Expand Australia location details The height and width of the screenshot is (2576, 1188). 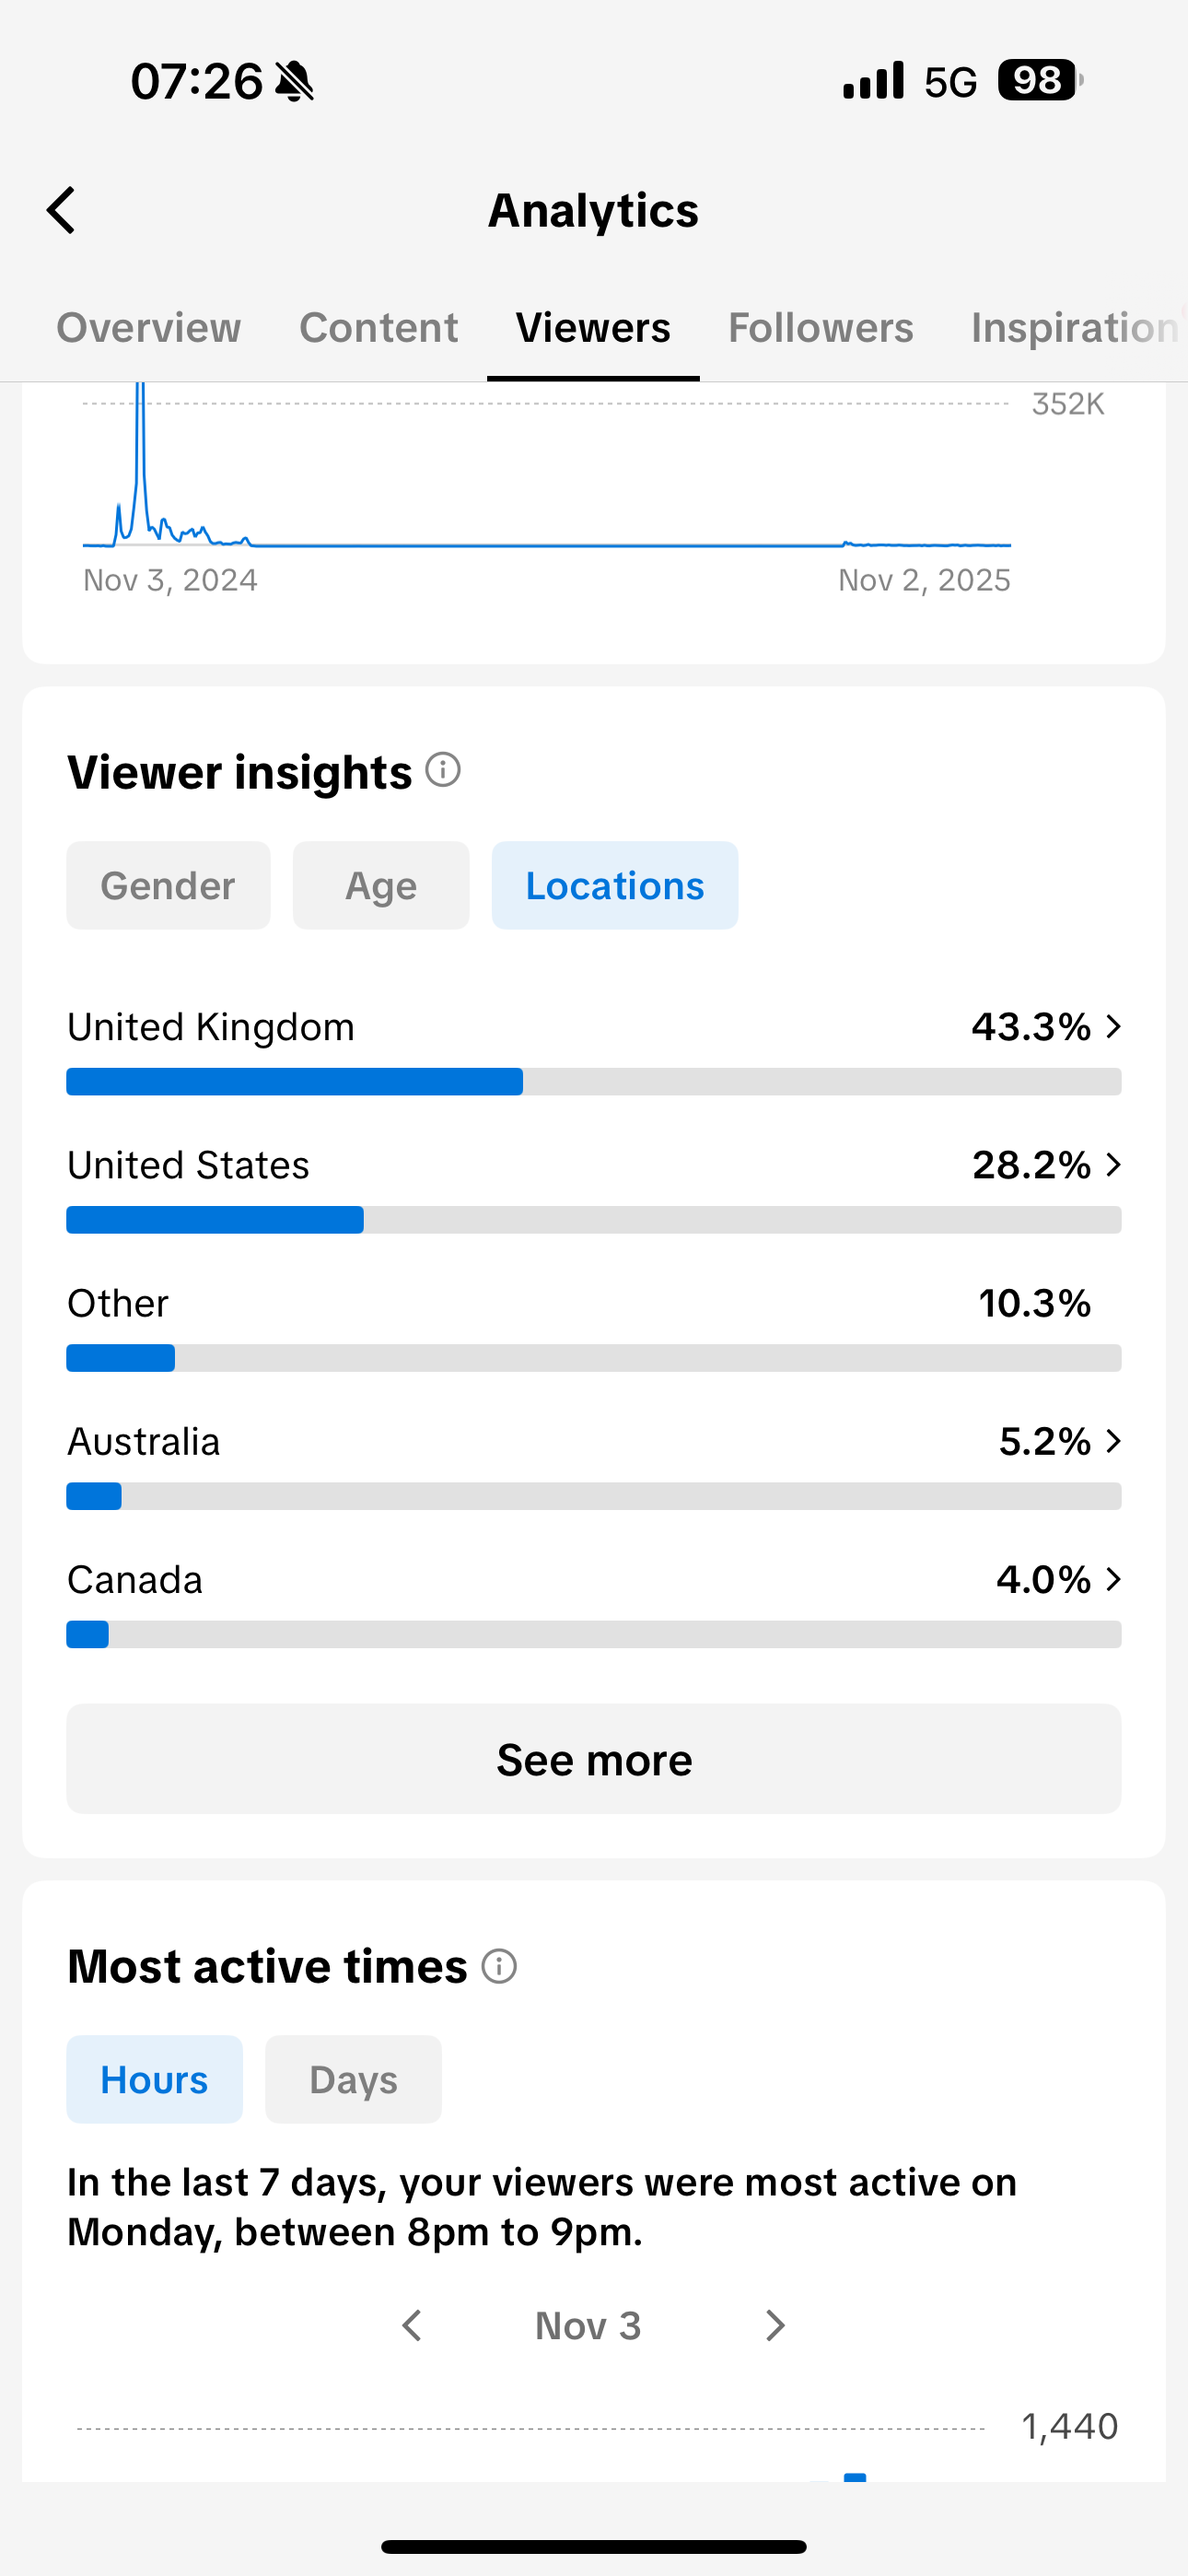coord(594,1463)
